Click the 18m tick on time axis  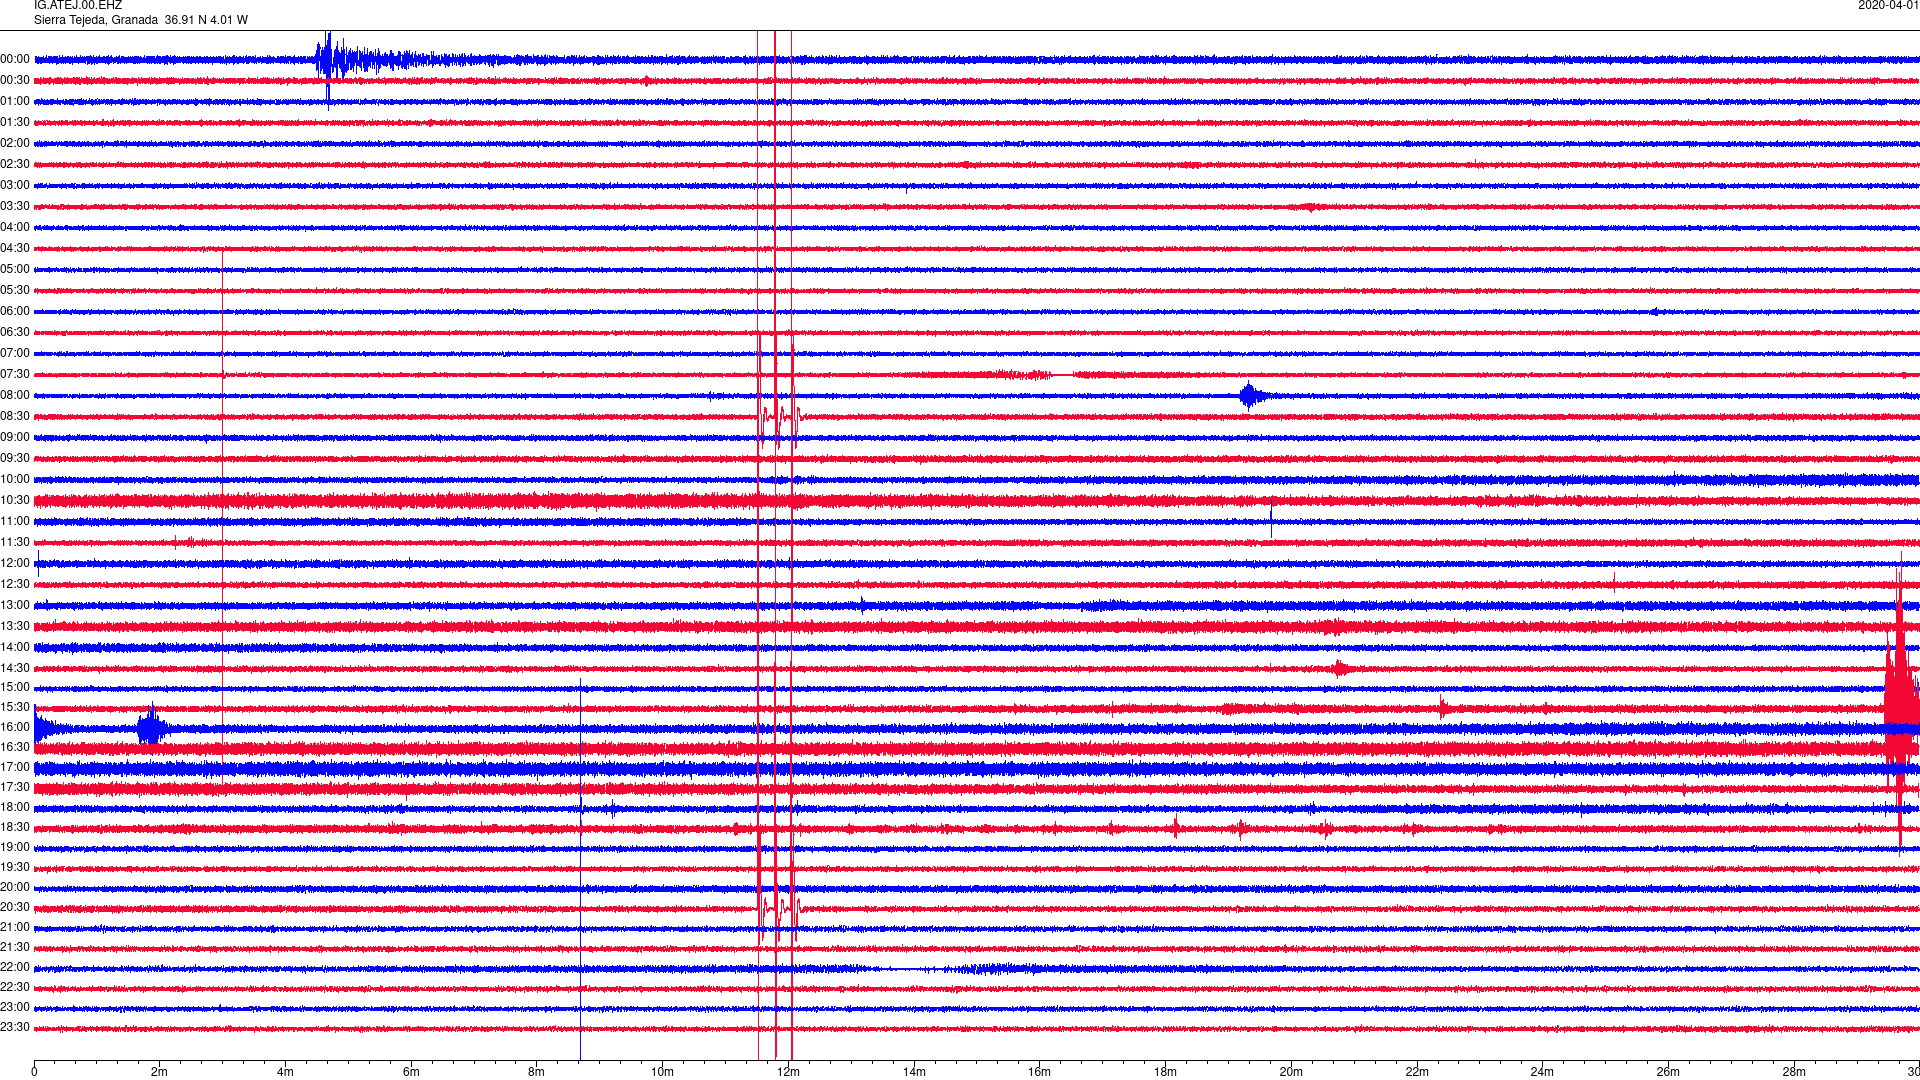pos(1165,1072)
